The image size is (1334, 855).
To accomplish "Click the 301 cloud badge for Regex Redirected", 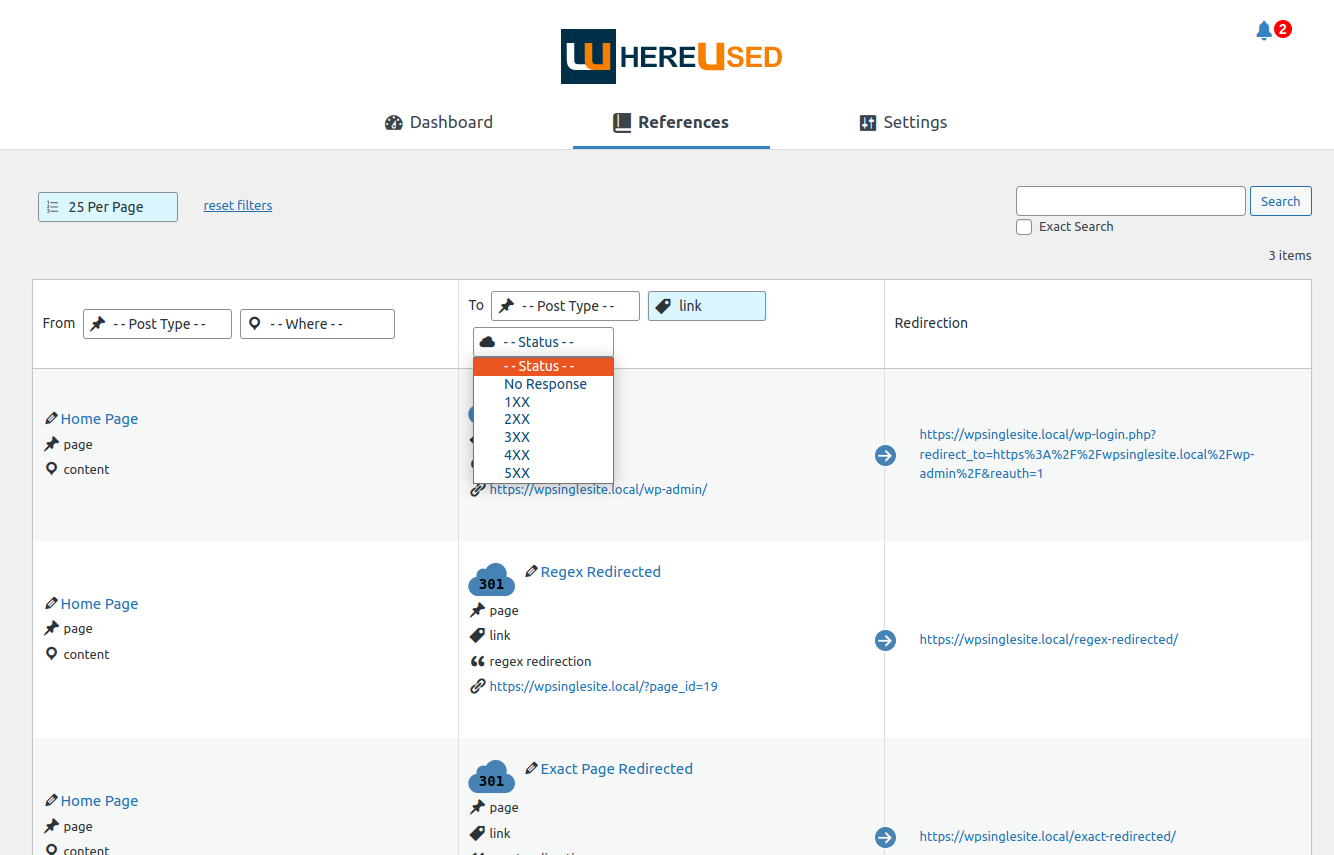I will (491, 580).
